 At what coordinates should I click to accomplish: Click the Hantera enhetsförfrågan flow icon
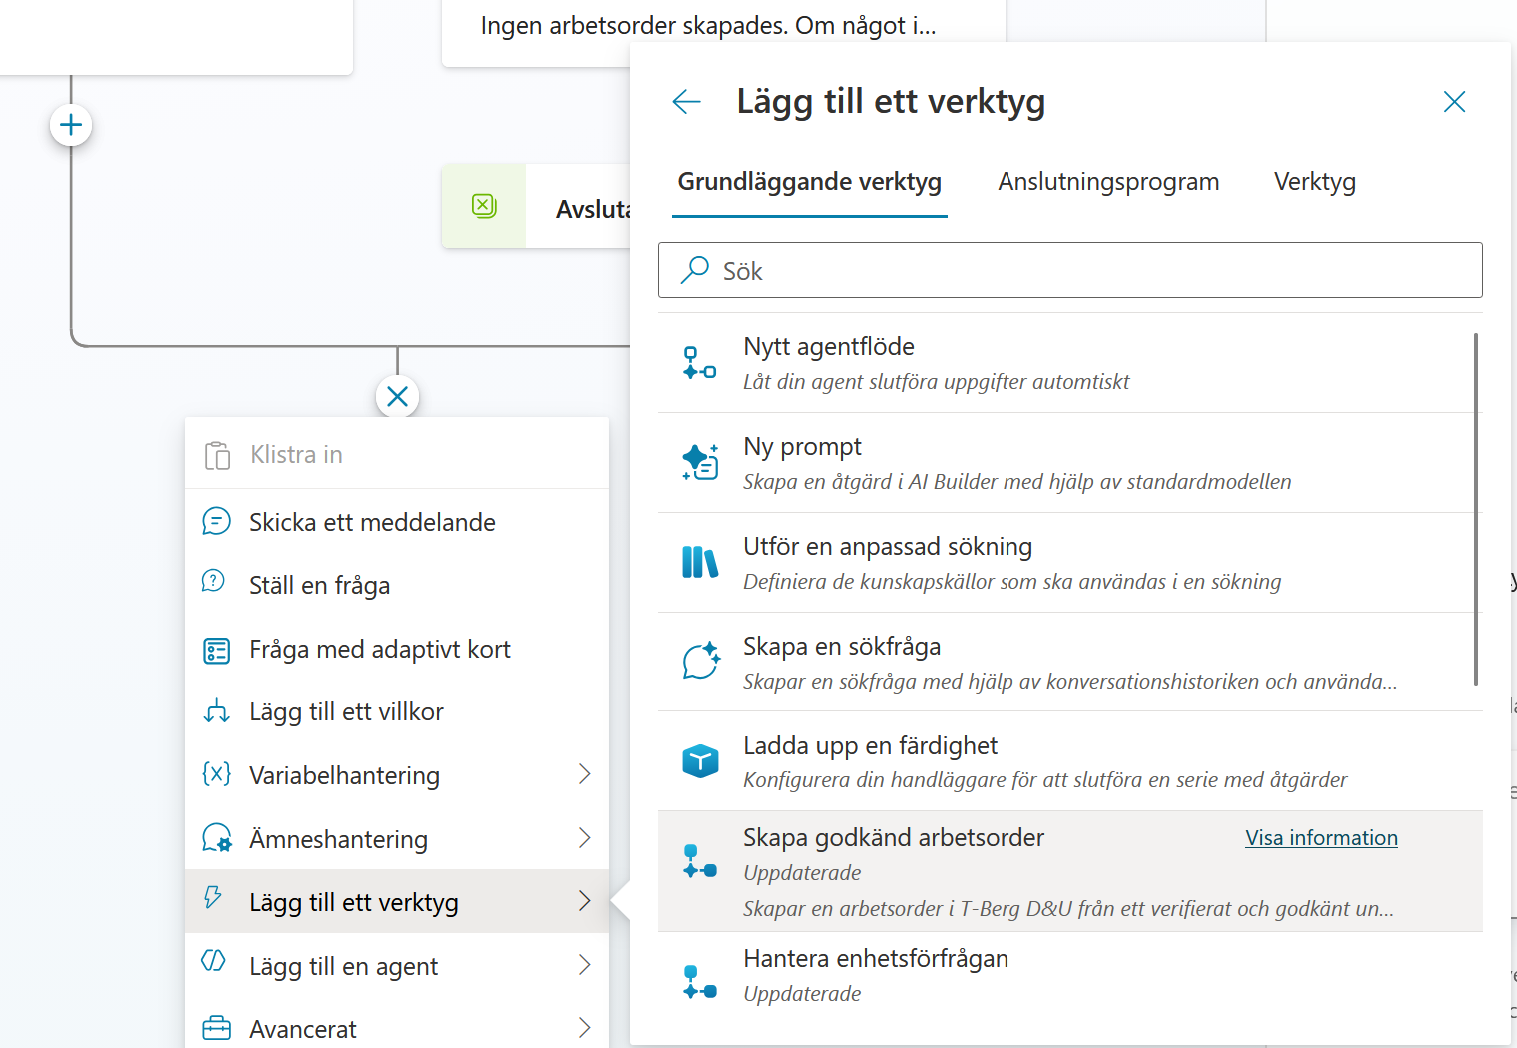pyautogui.click(x=699, y=981)
